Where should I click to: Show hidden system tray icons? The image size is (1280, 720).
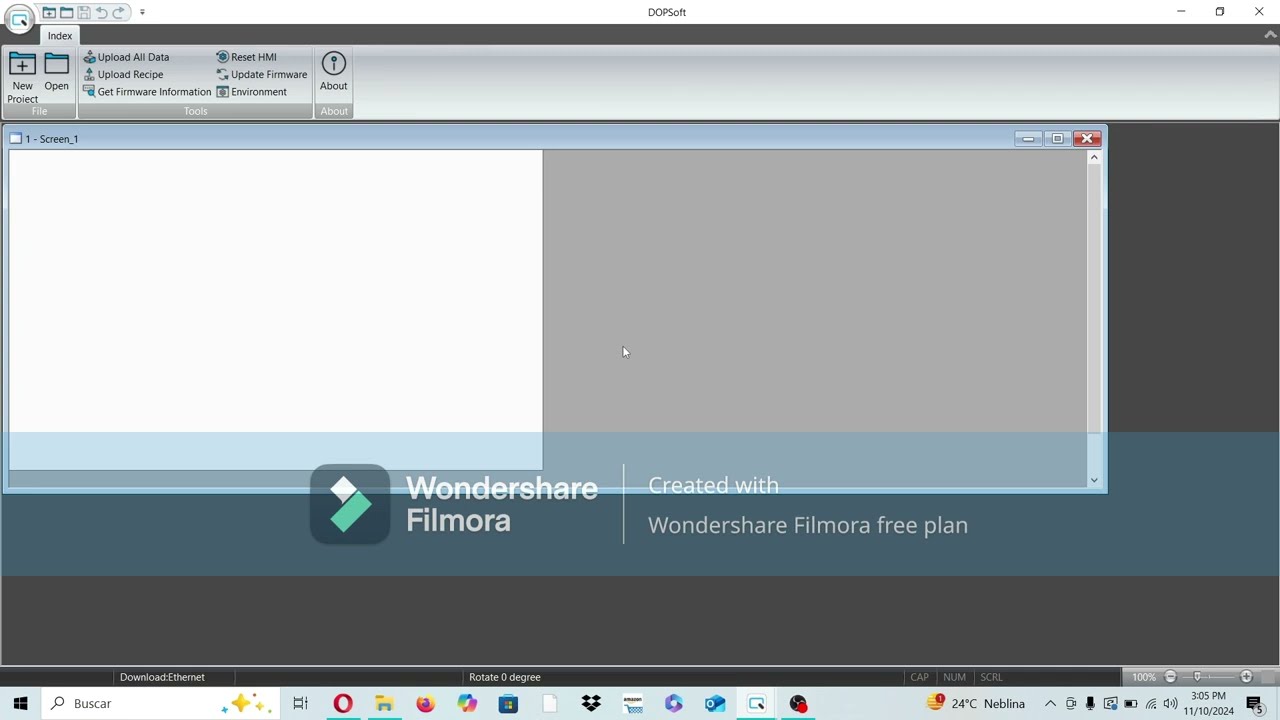(x=1050, y=704)
